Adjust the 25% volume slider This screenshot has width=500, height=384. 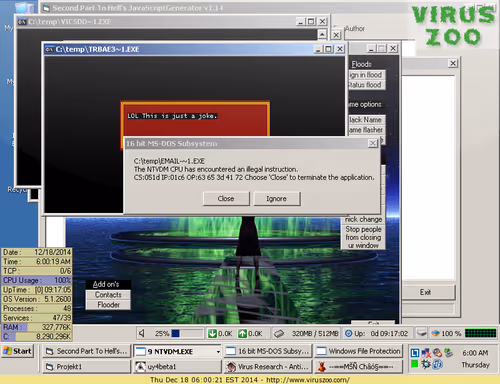pos(187,333)
